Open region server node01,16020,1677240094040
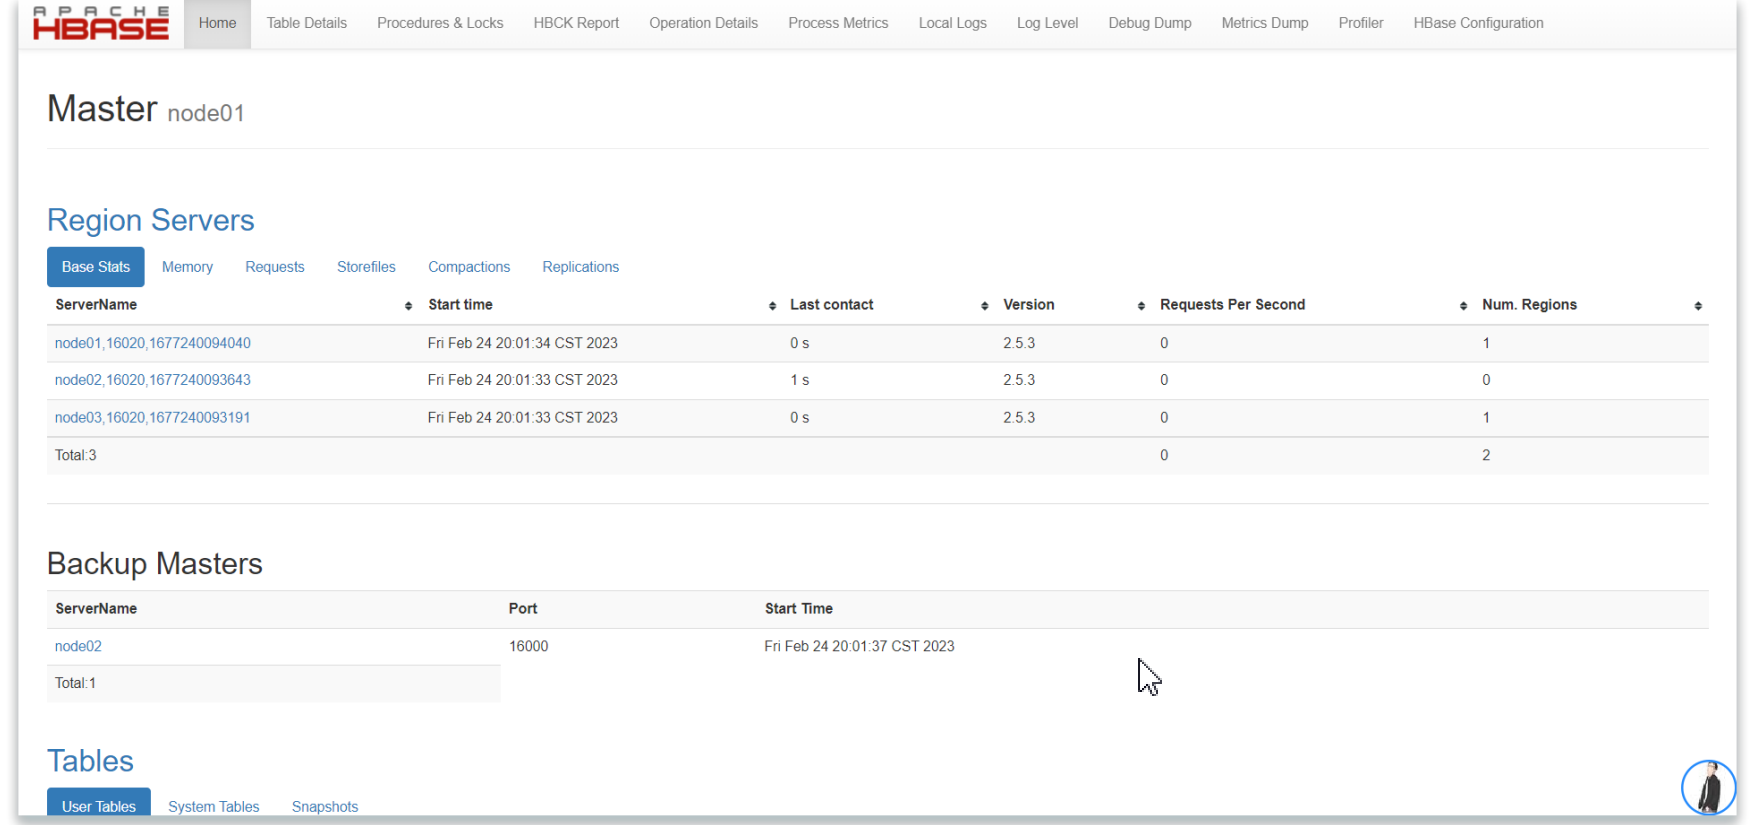This screenshot has width=1752, height=825. click(x=153, y=343)
